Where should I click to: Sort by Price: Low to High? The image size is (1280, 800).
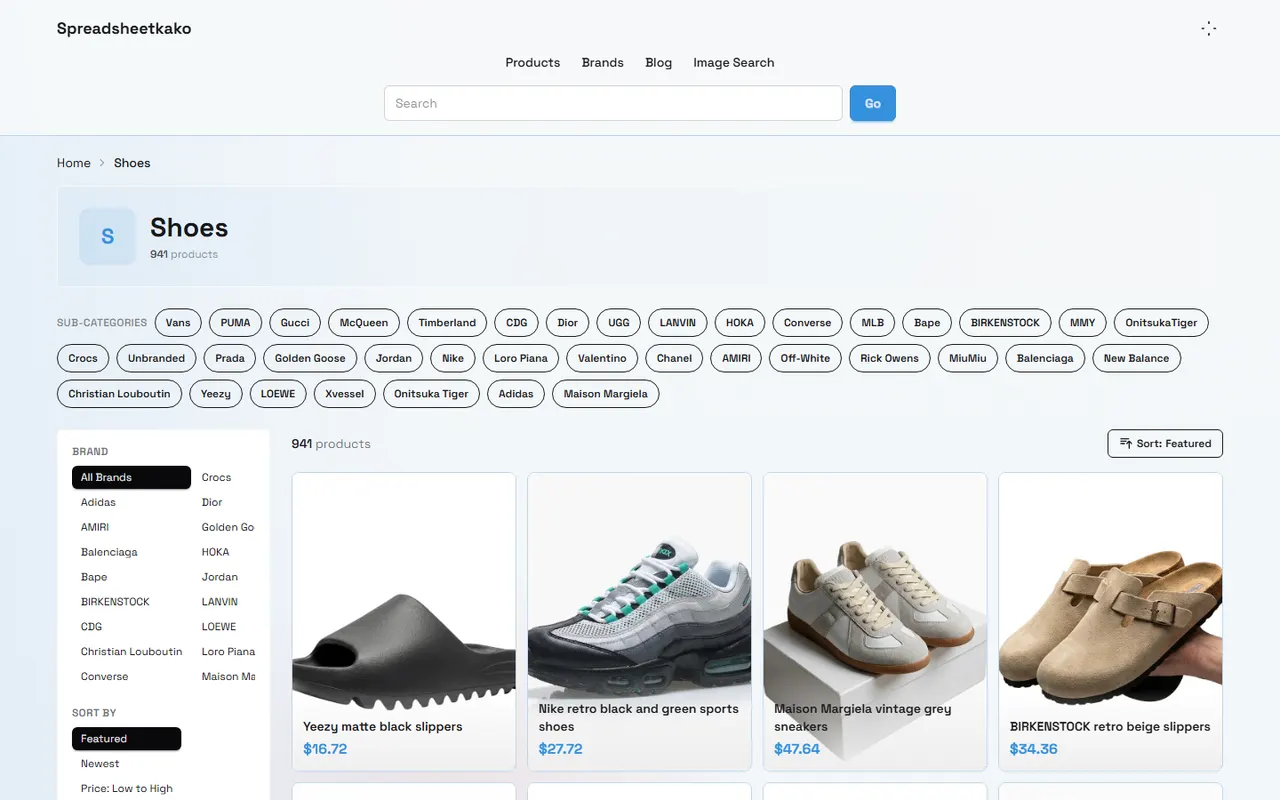tap(127, 789)
